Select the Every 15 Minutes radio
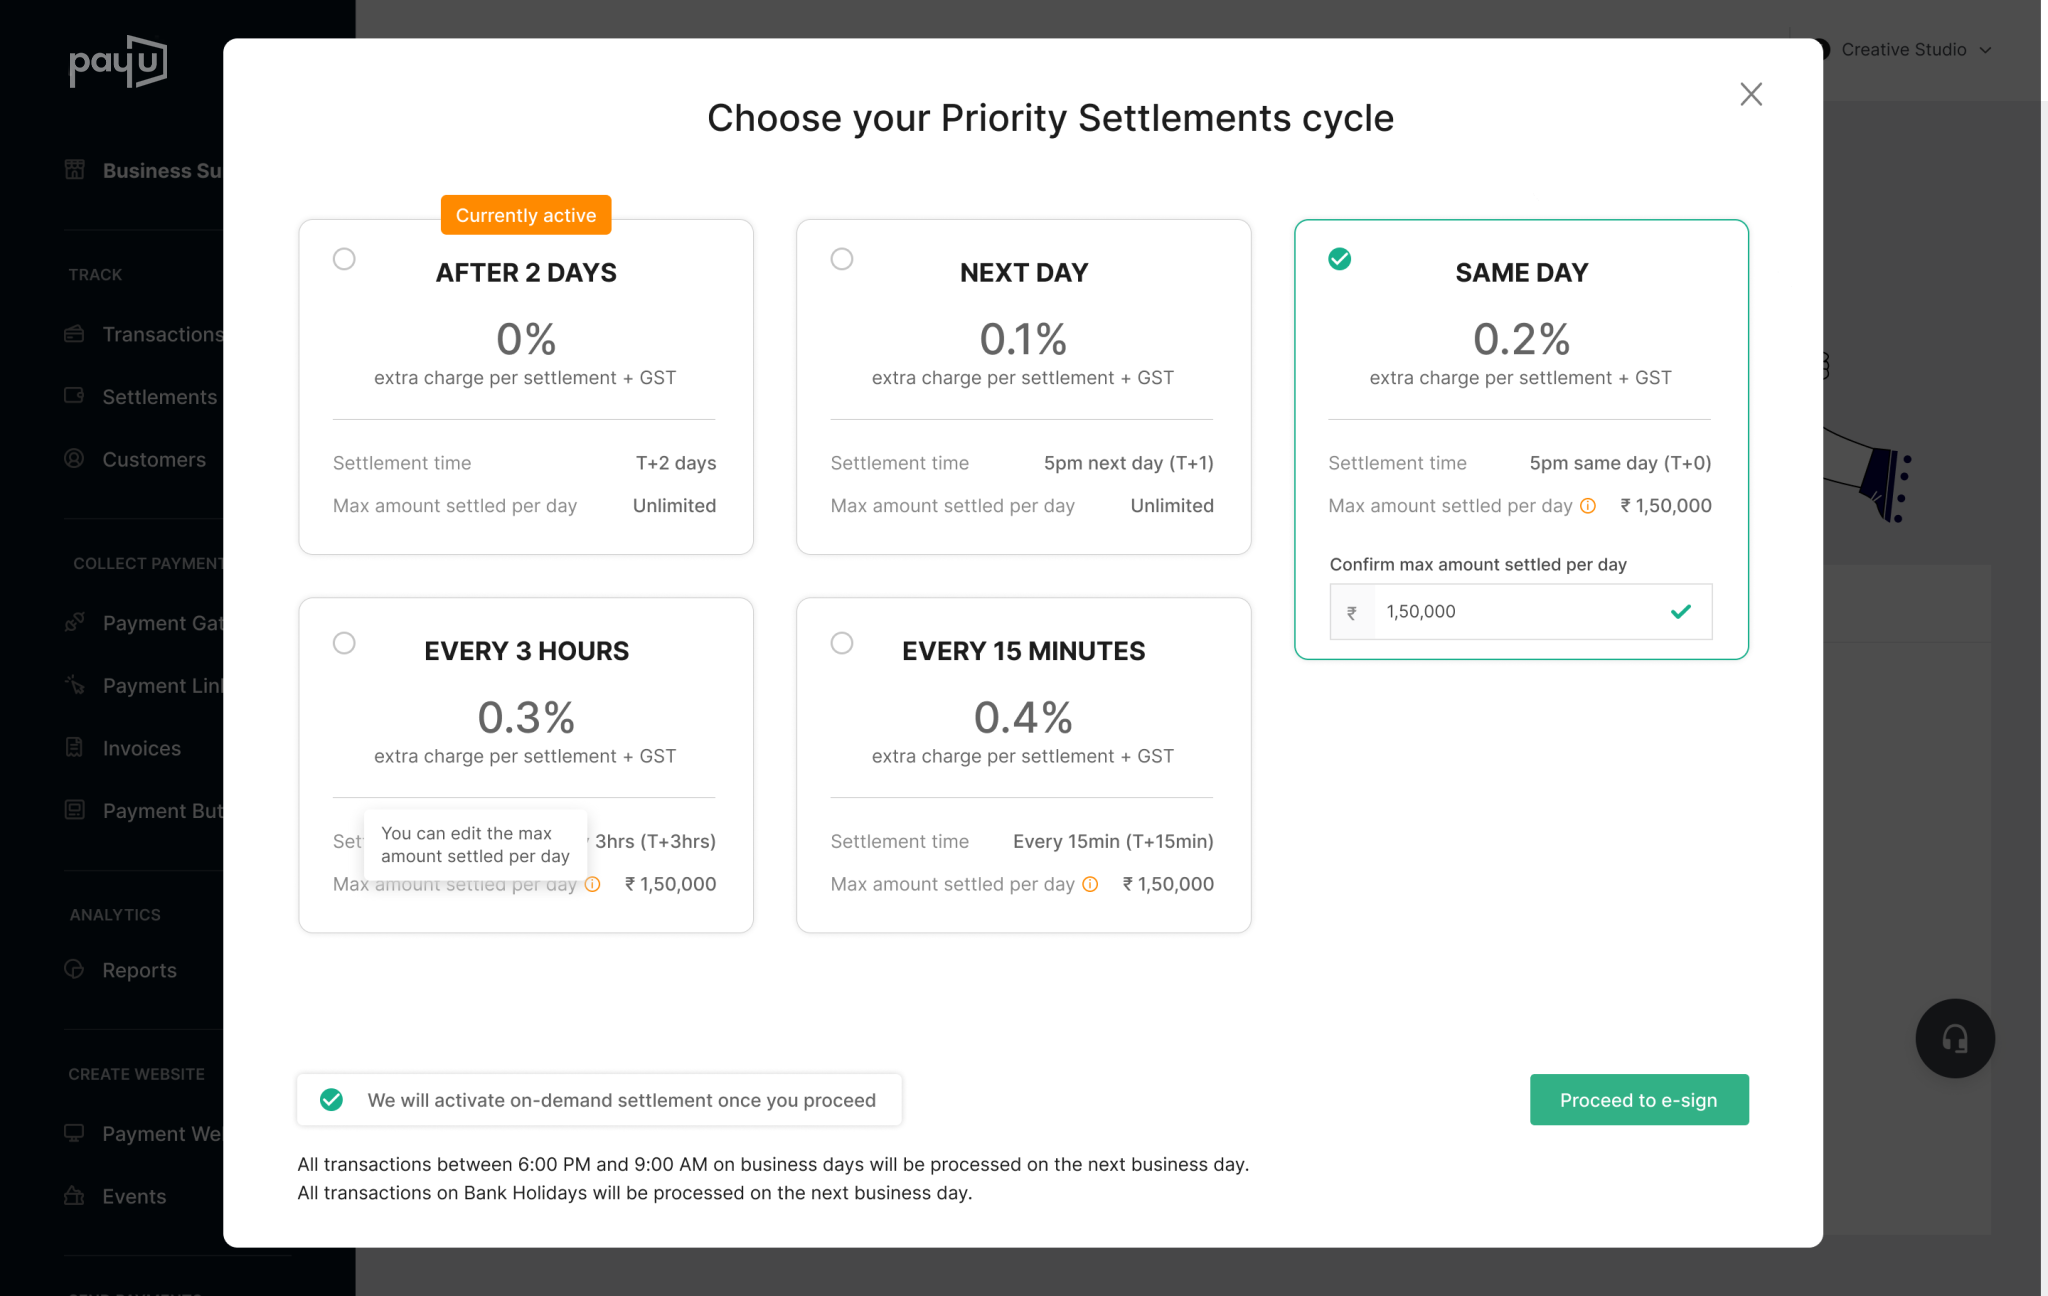The image size is (2048, 1296). tap(842, 643)
